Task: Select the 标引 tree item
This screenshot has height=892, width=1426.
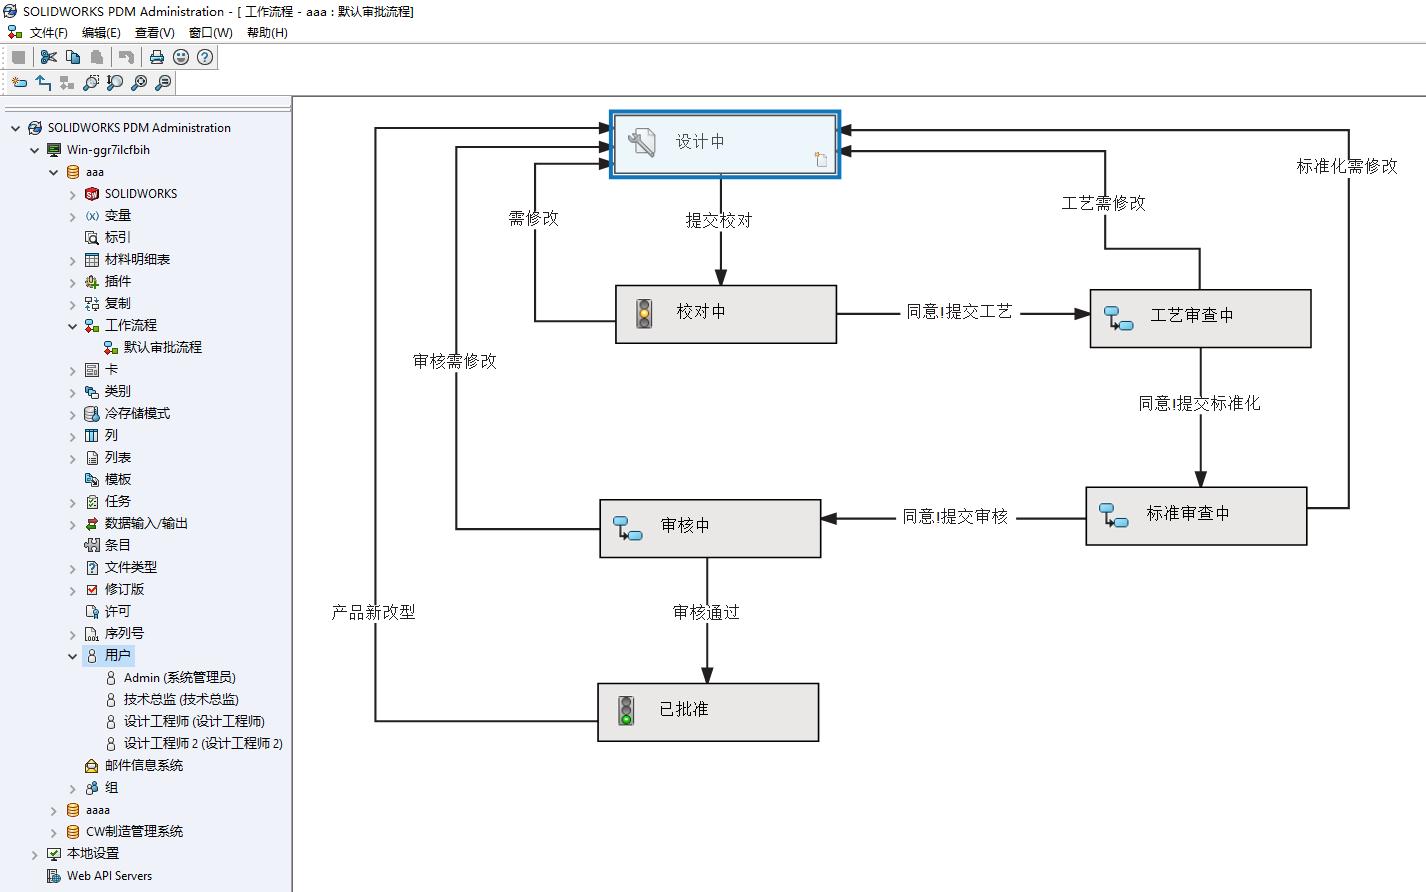Action: click(x=118, y=237)
